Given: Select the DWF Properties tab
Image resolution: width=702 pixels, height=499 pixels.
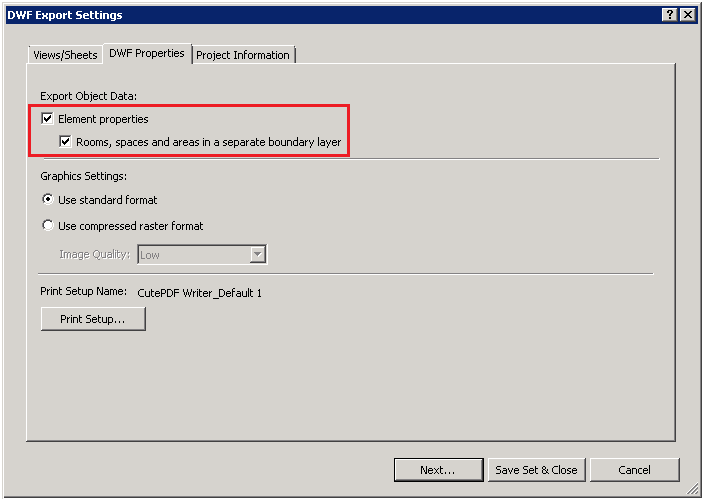Looking at the screenshot, I should tap(147, 53).
